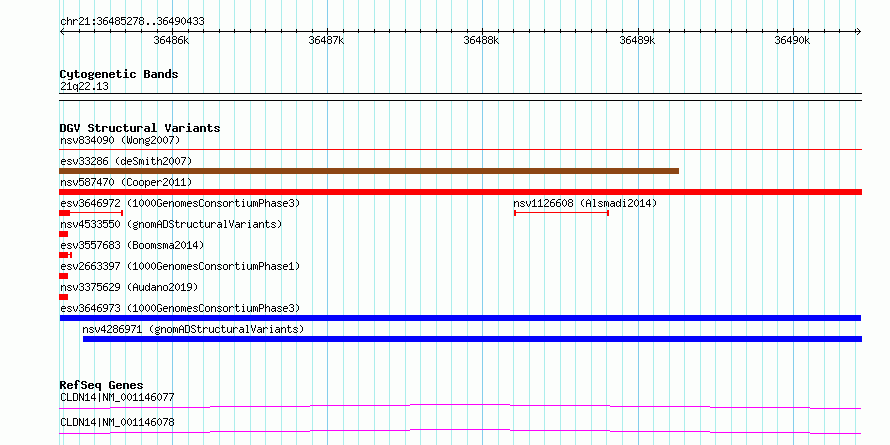
Task: Click the 36489k ruler tick label
Action: tap(637, 40)
